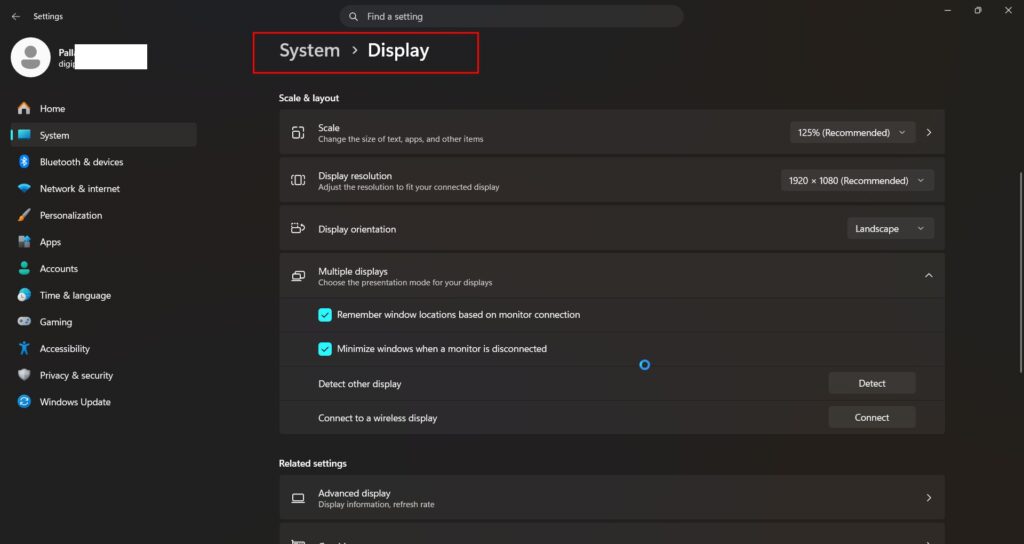The image size is (1024, 544).
Task: Click the Personalization paintbrush icon
Action: click(24, 215)
